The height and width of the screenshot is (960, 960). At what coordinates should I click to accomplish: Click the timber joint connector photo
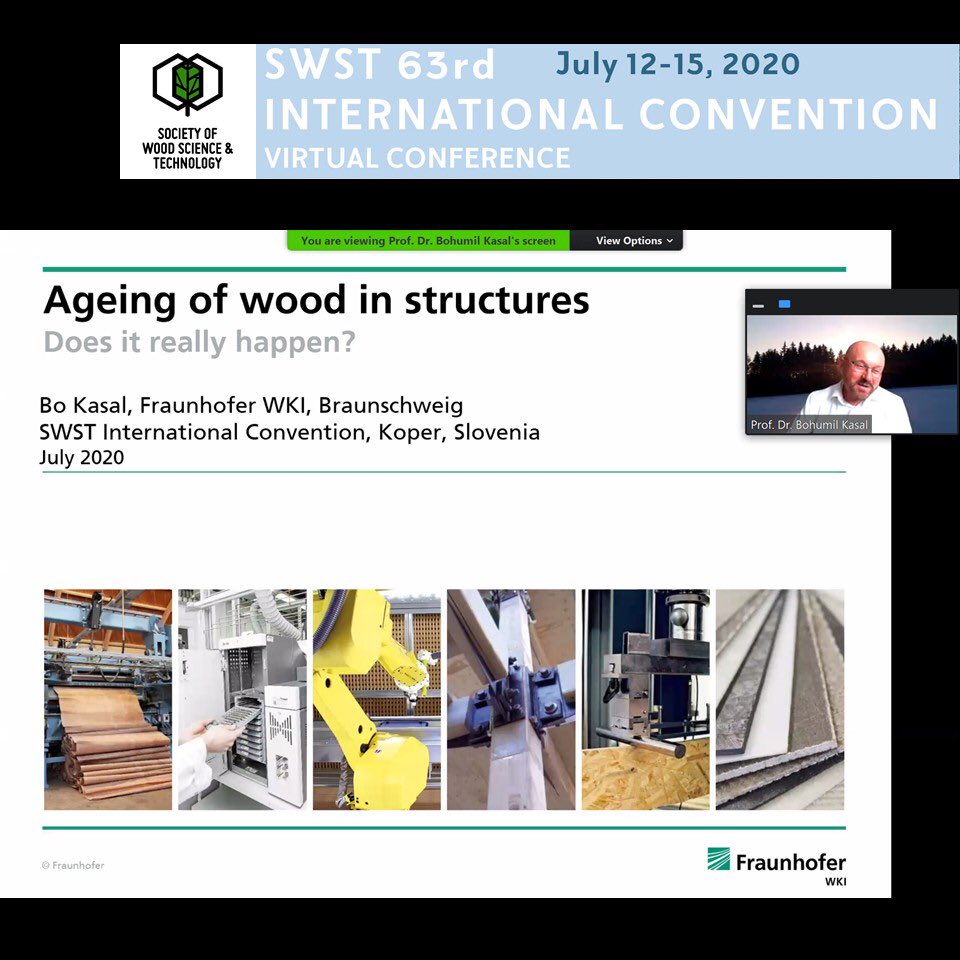[511, 700]
